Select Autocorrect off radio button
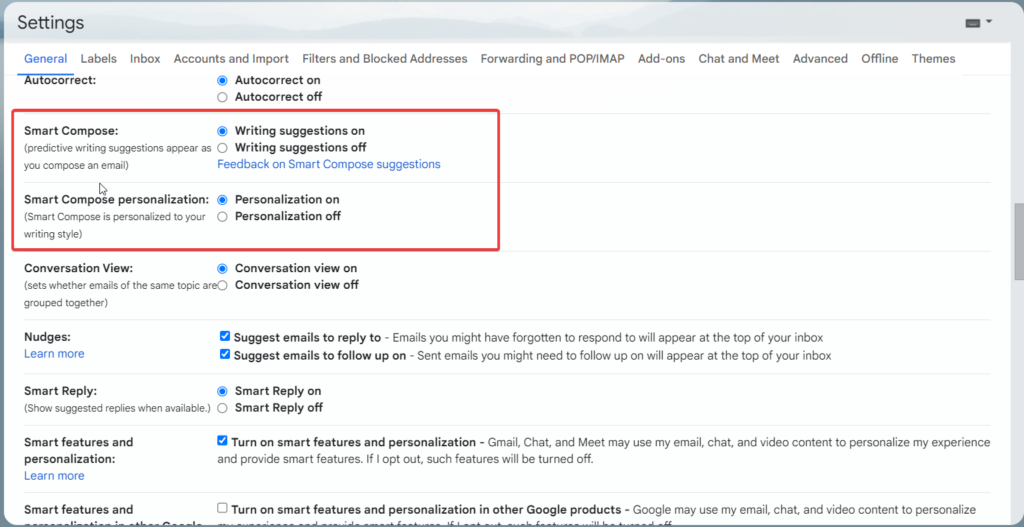The height and width of the screenshot is (527, 1024). [x=222, y=97]
